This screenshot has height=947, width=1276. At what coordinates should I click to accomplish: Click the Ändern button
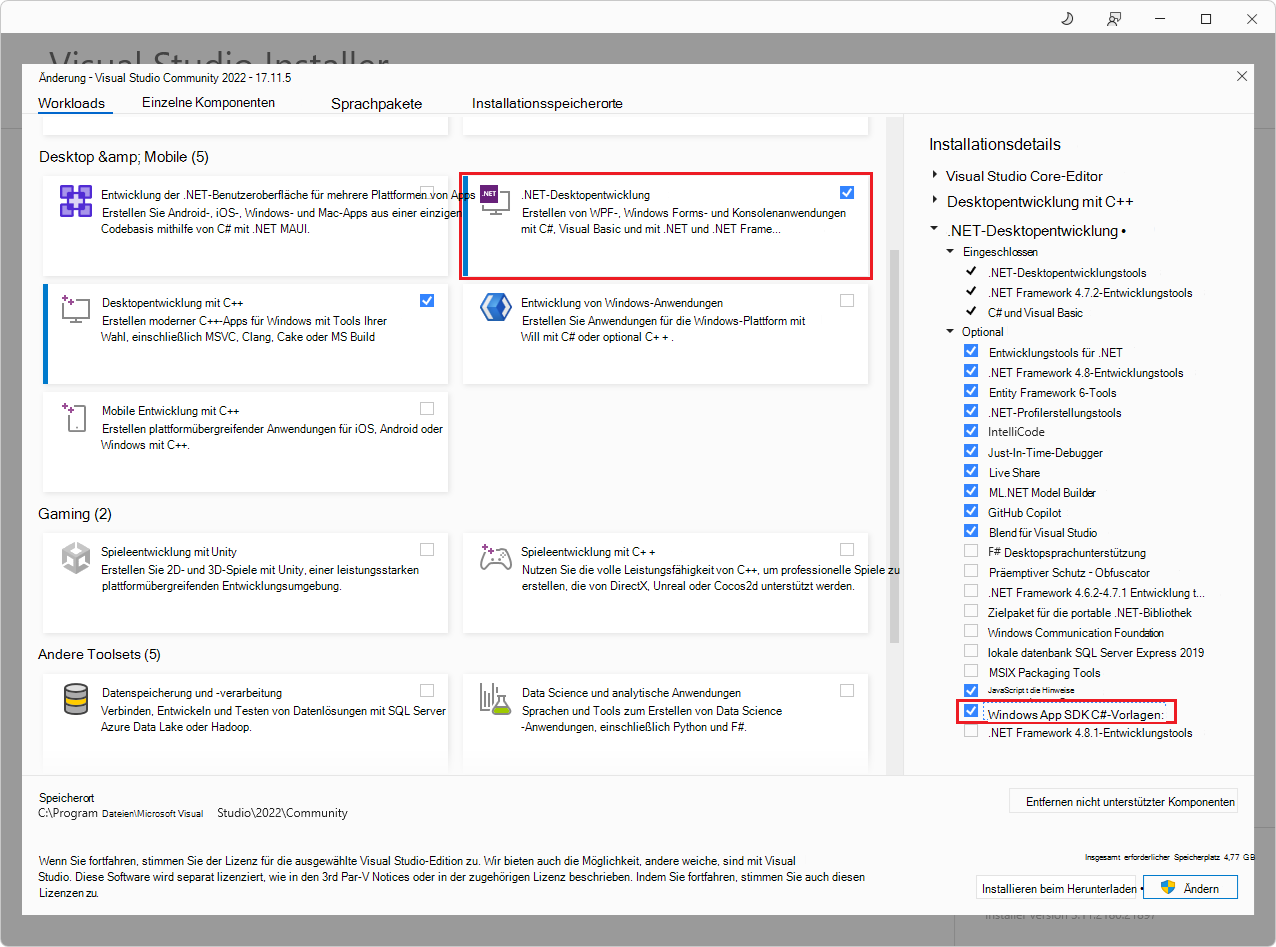click(1191, 887)
